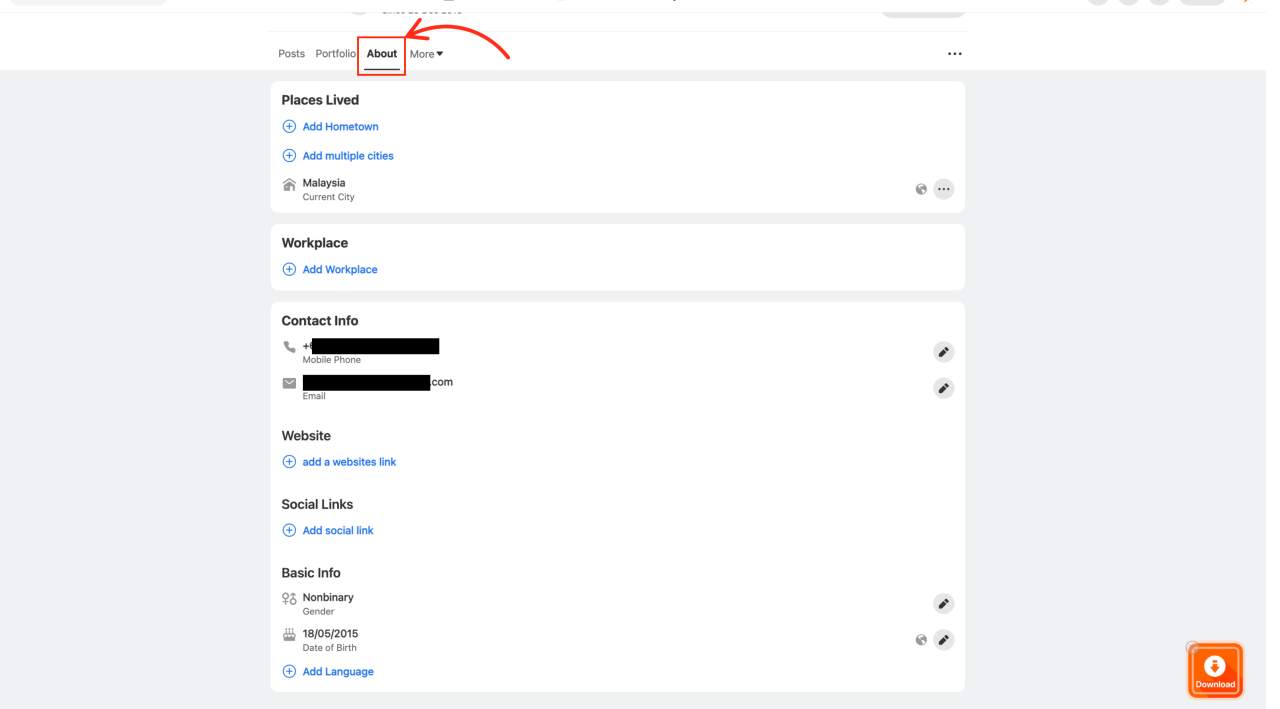1280x709 pixels.
Task: Select the About tab
Action: 382,54
